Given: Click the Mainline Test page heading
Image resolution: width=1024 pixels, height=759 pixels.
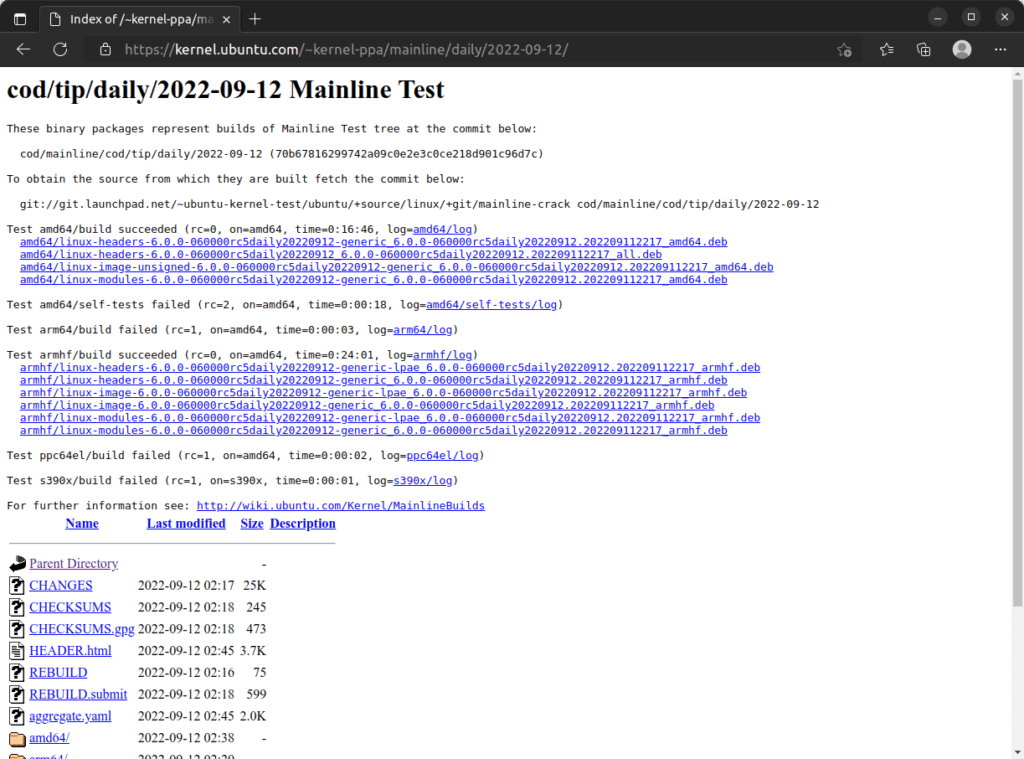Looking at the screenshot, I should (x=225, y=89).
